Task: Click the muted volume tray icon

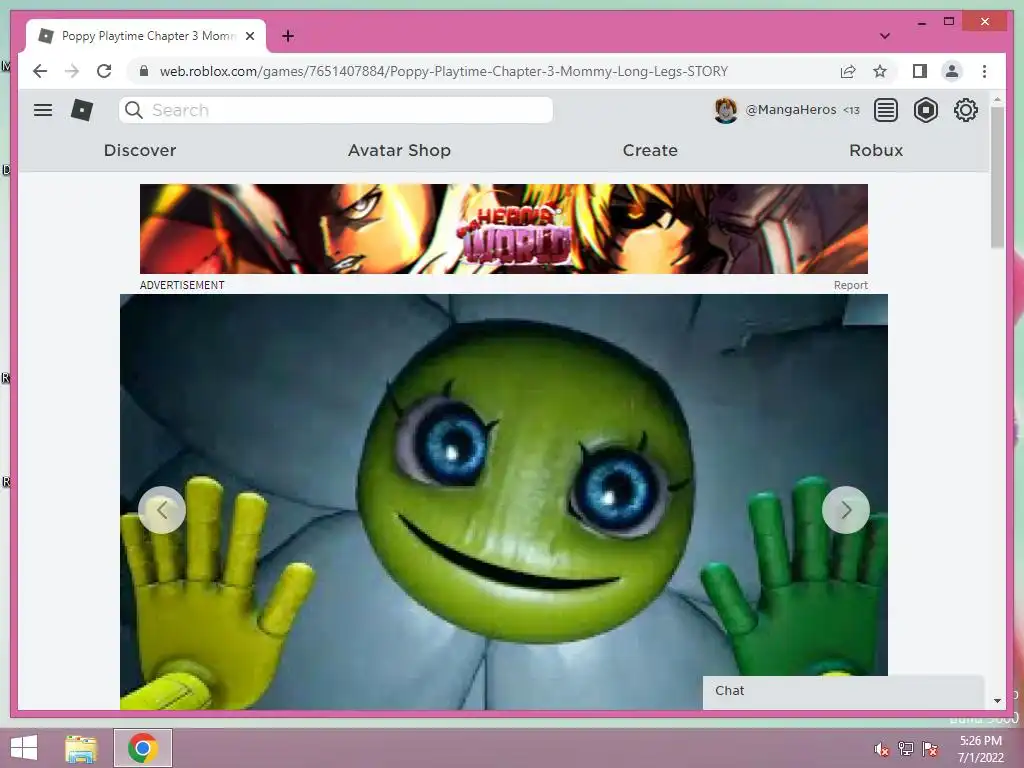Action: point(881,749)
